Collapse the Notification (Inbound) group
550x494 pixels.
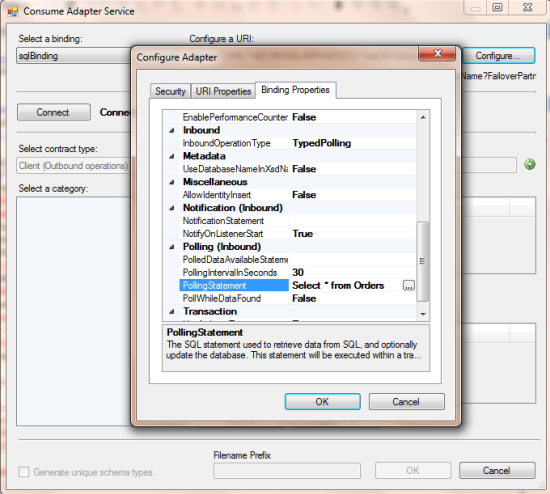(172, 208)
